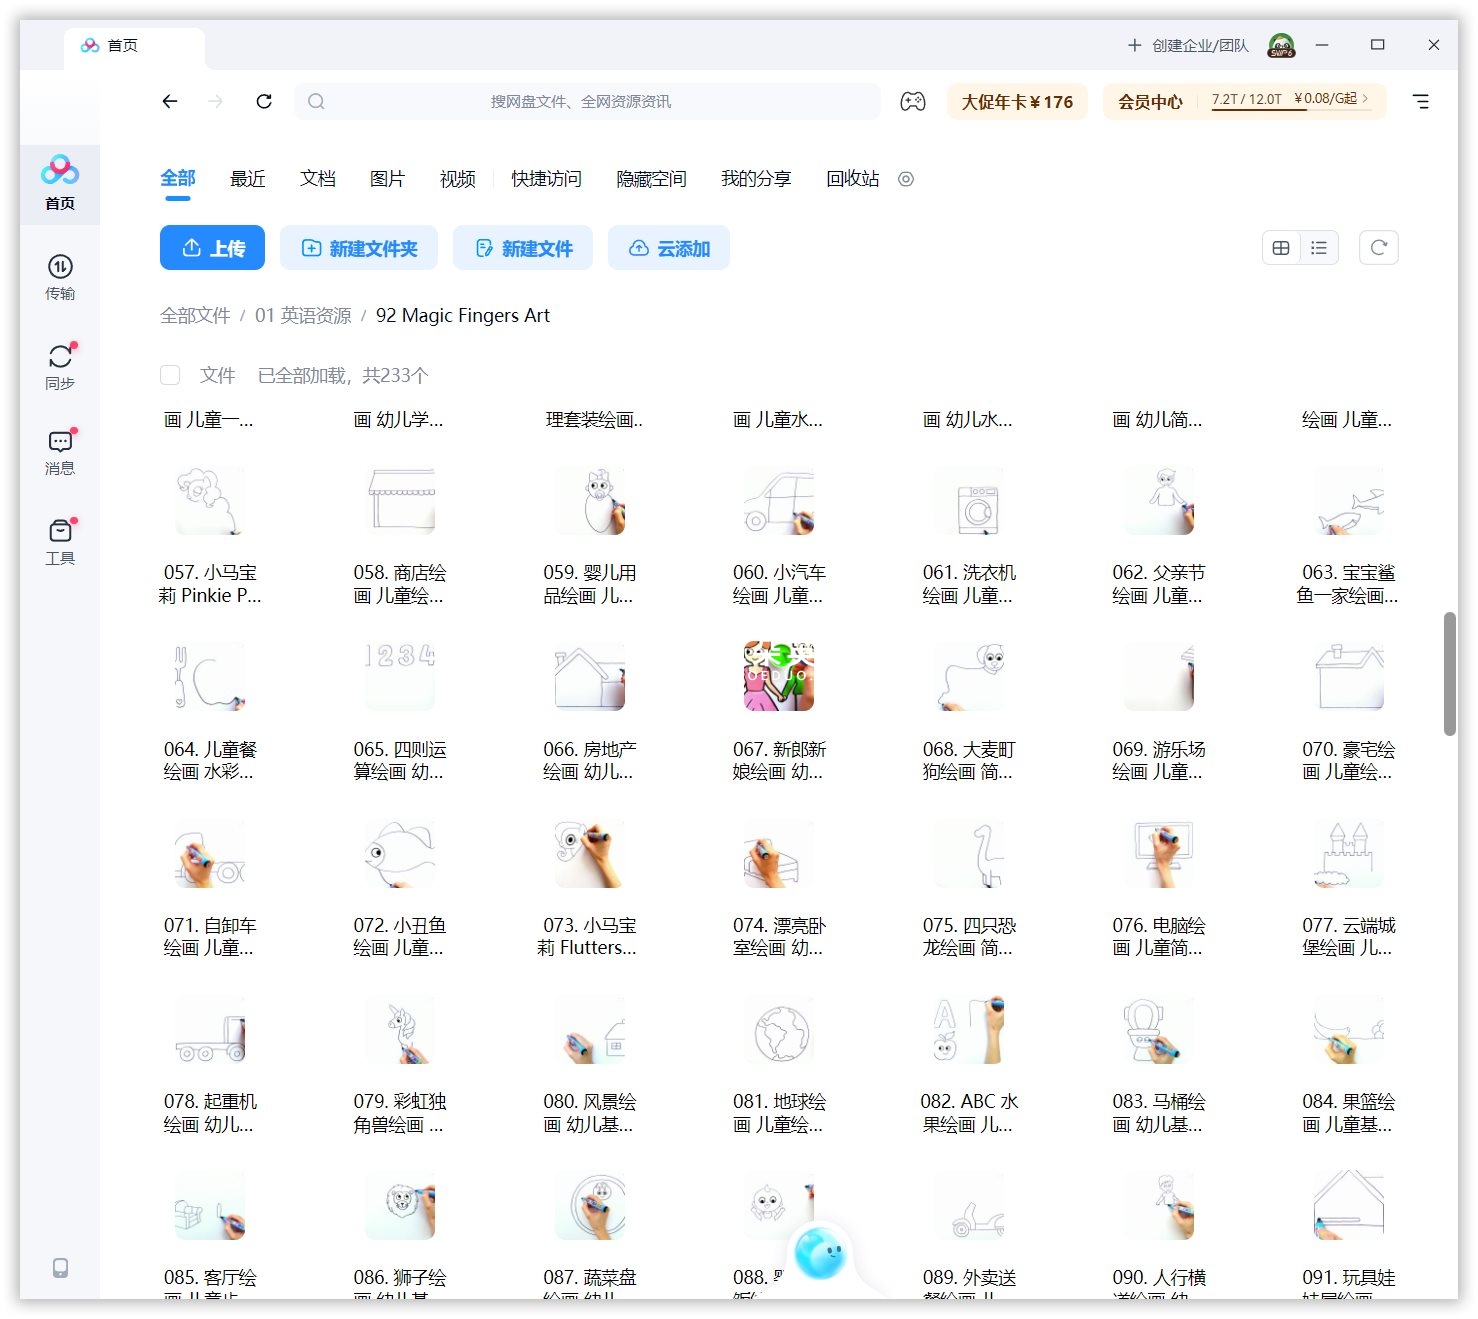Refresh the file list with the circular arrow icon

tap(1378, 247)
